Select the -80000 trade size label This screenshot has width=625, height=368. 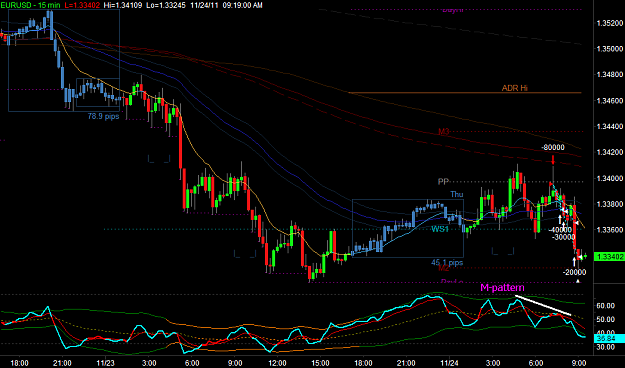553,148
